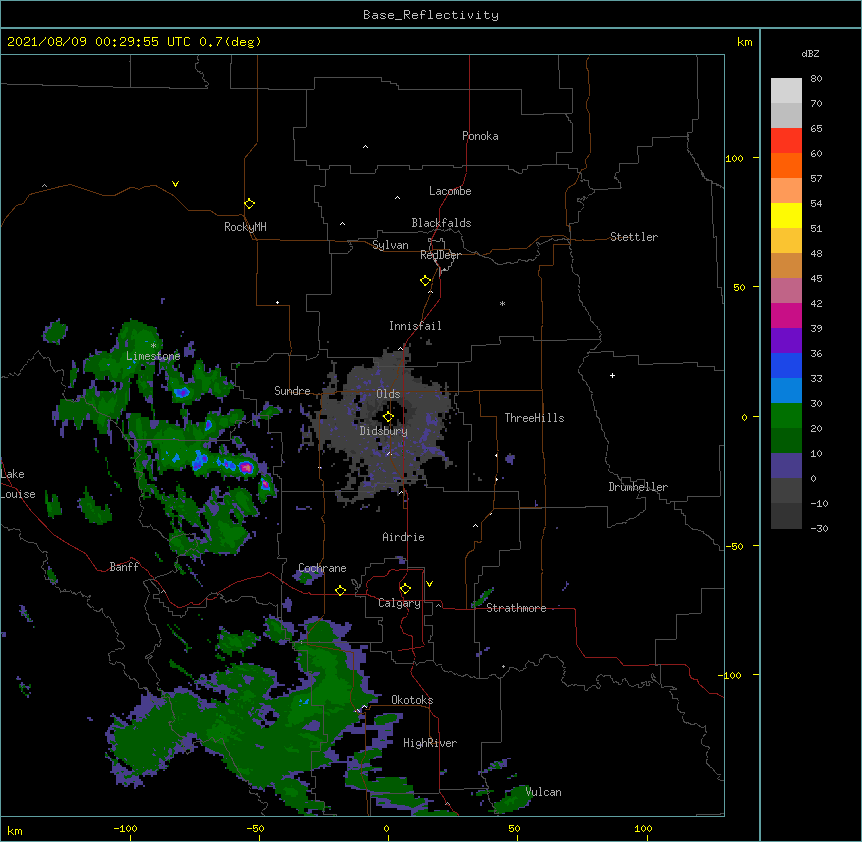
Task: Click the Strathmore city label
Action: (x=516, y=608)
